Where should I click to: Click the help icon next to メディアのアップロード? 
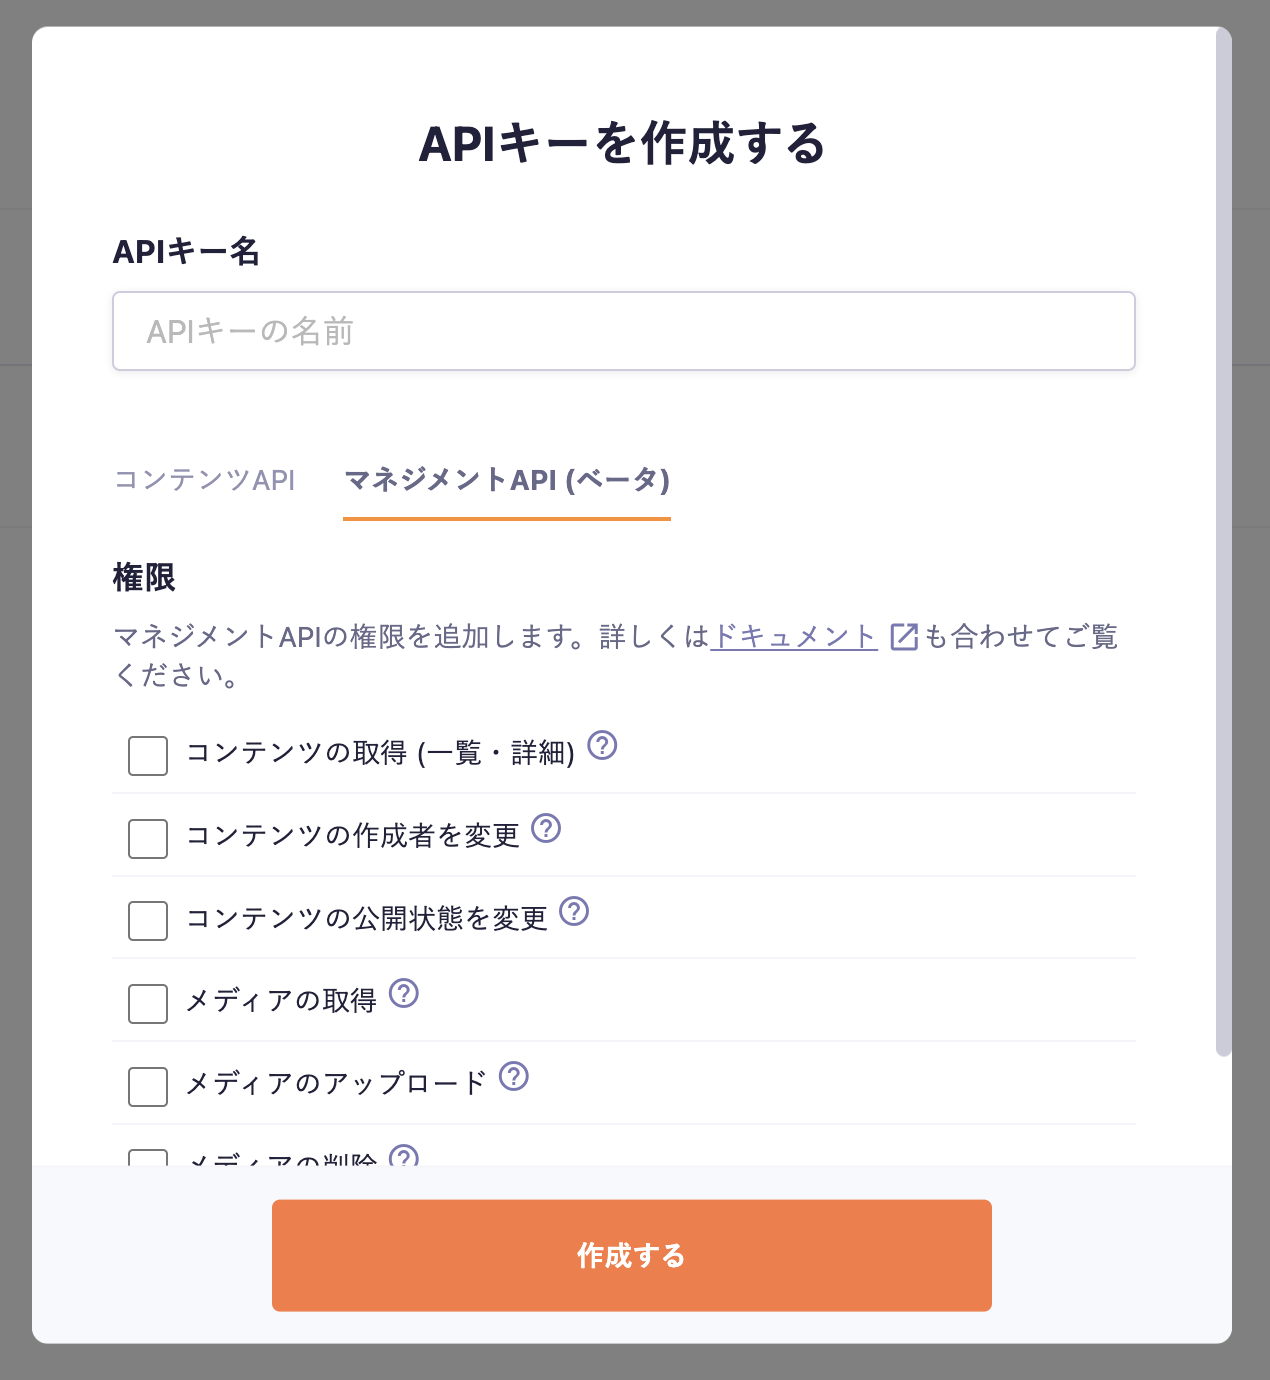(514, 1077)
